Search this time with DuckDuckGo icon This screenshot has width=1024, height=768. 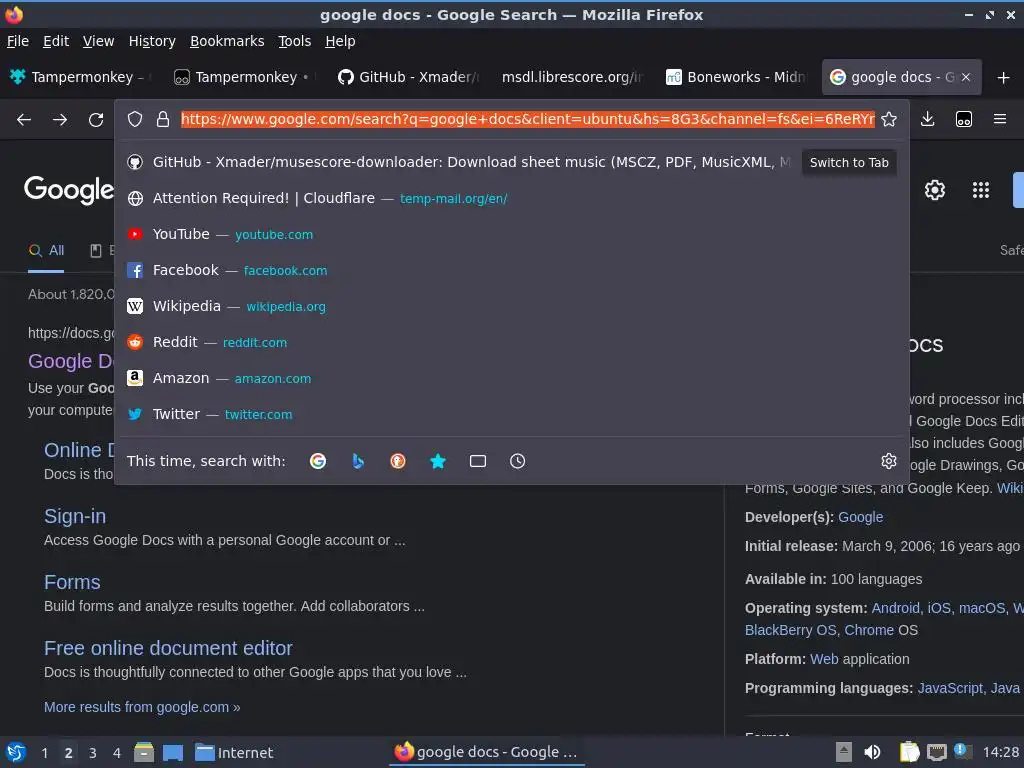tap(398, 461)
